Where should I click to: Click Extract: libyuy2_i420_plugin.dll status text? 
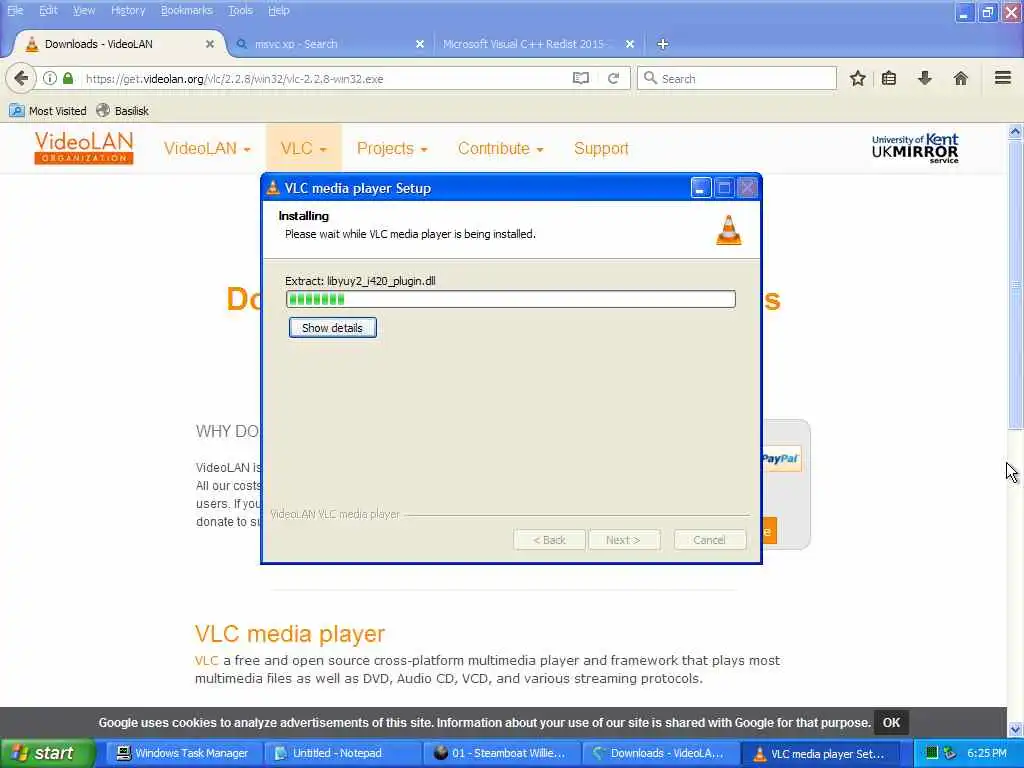[360, 281]
